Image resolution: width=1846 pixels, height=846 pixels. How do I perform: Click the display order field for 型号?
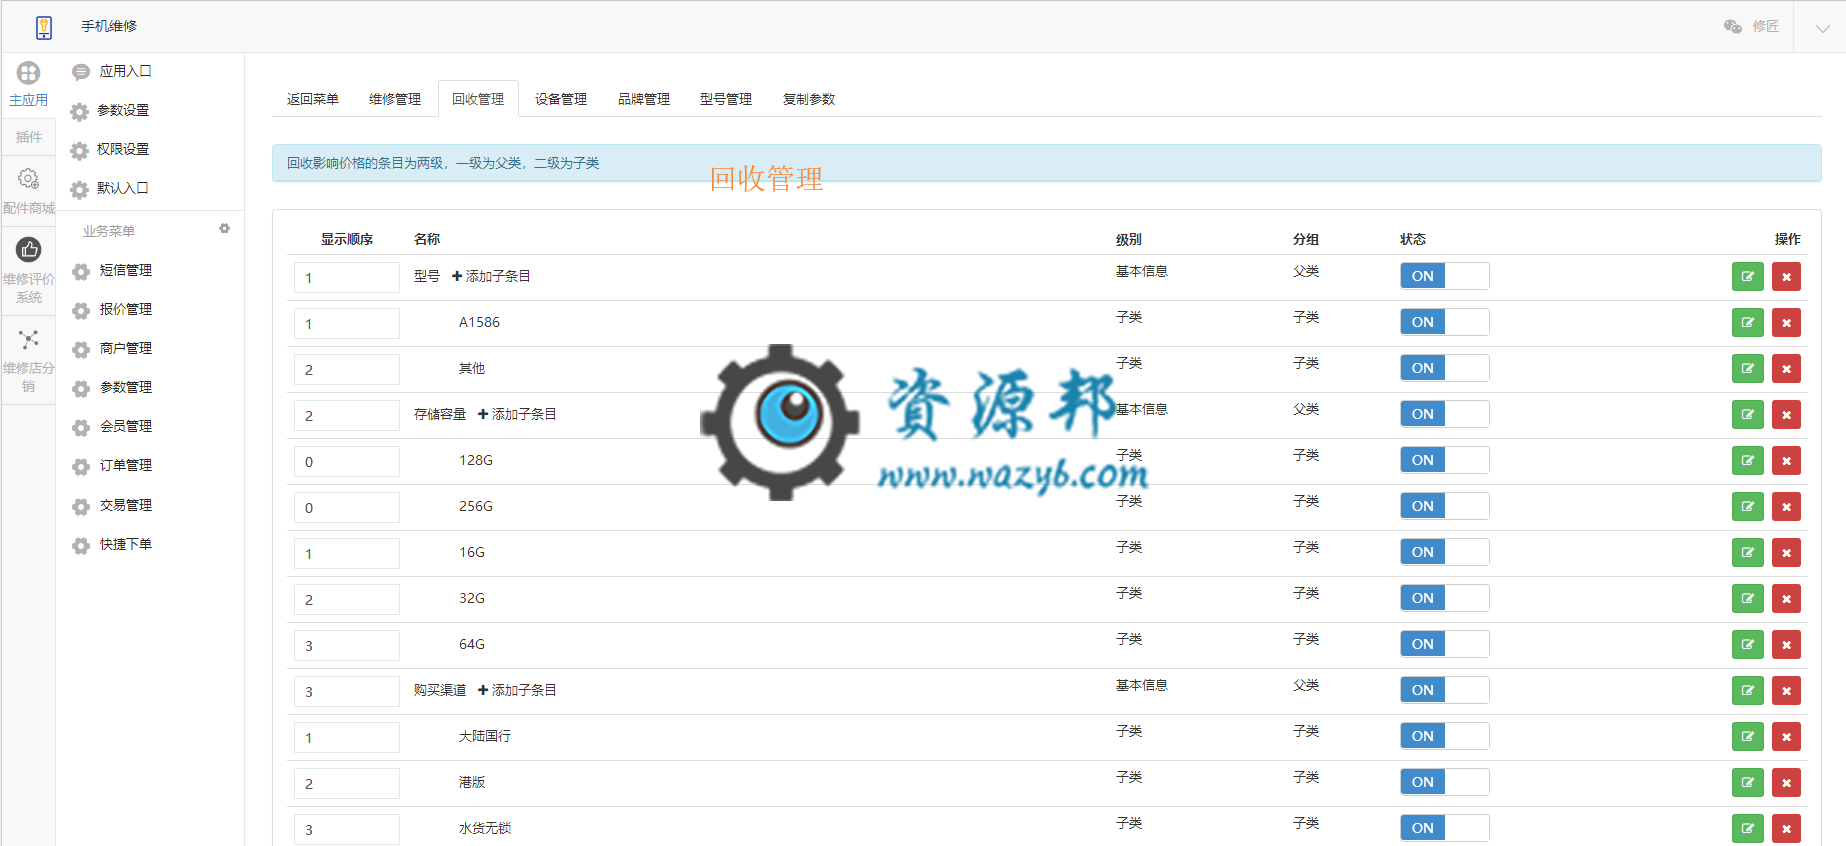coord(347,277)
